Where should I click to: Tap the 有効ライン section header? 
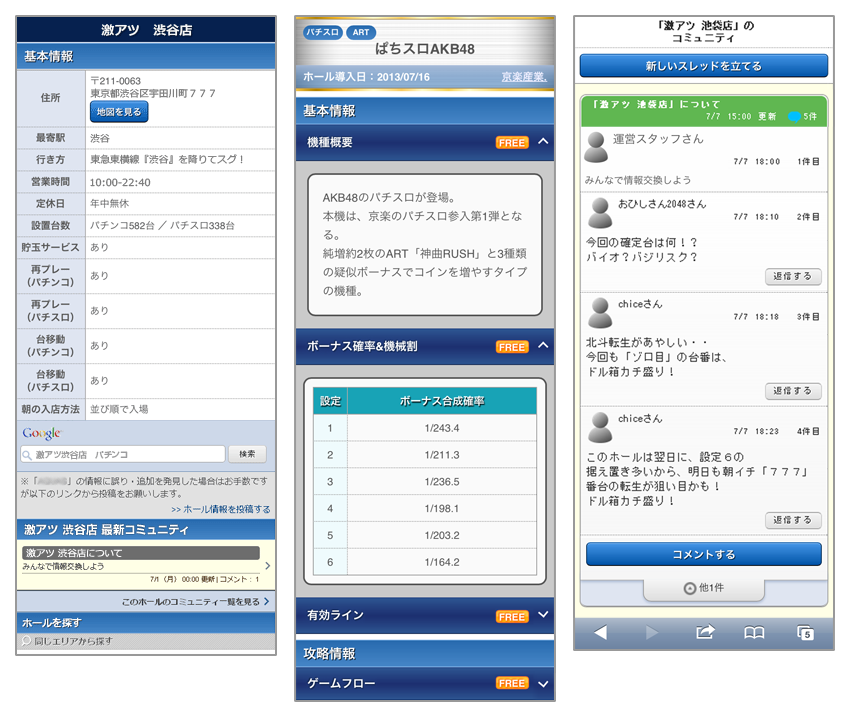[x=425, y=616]
